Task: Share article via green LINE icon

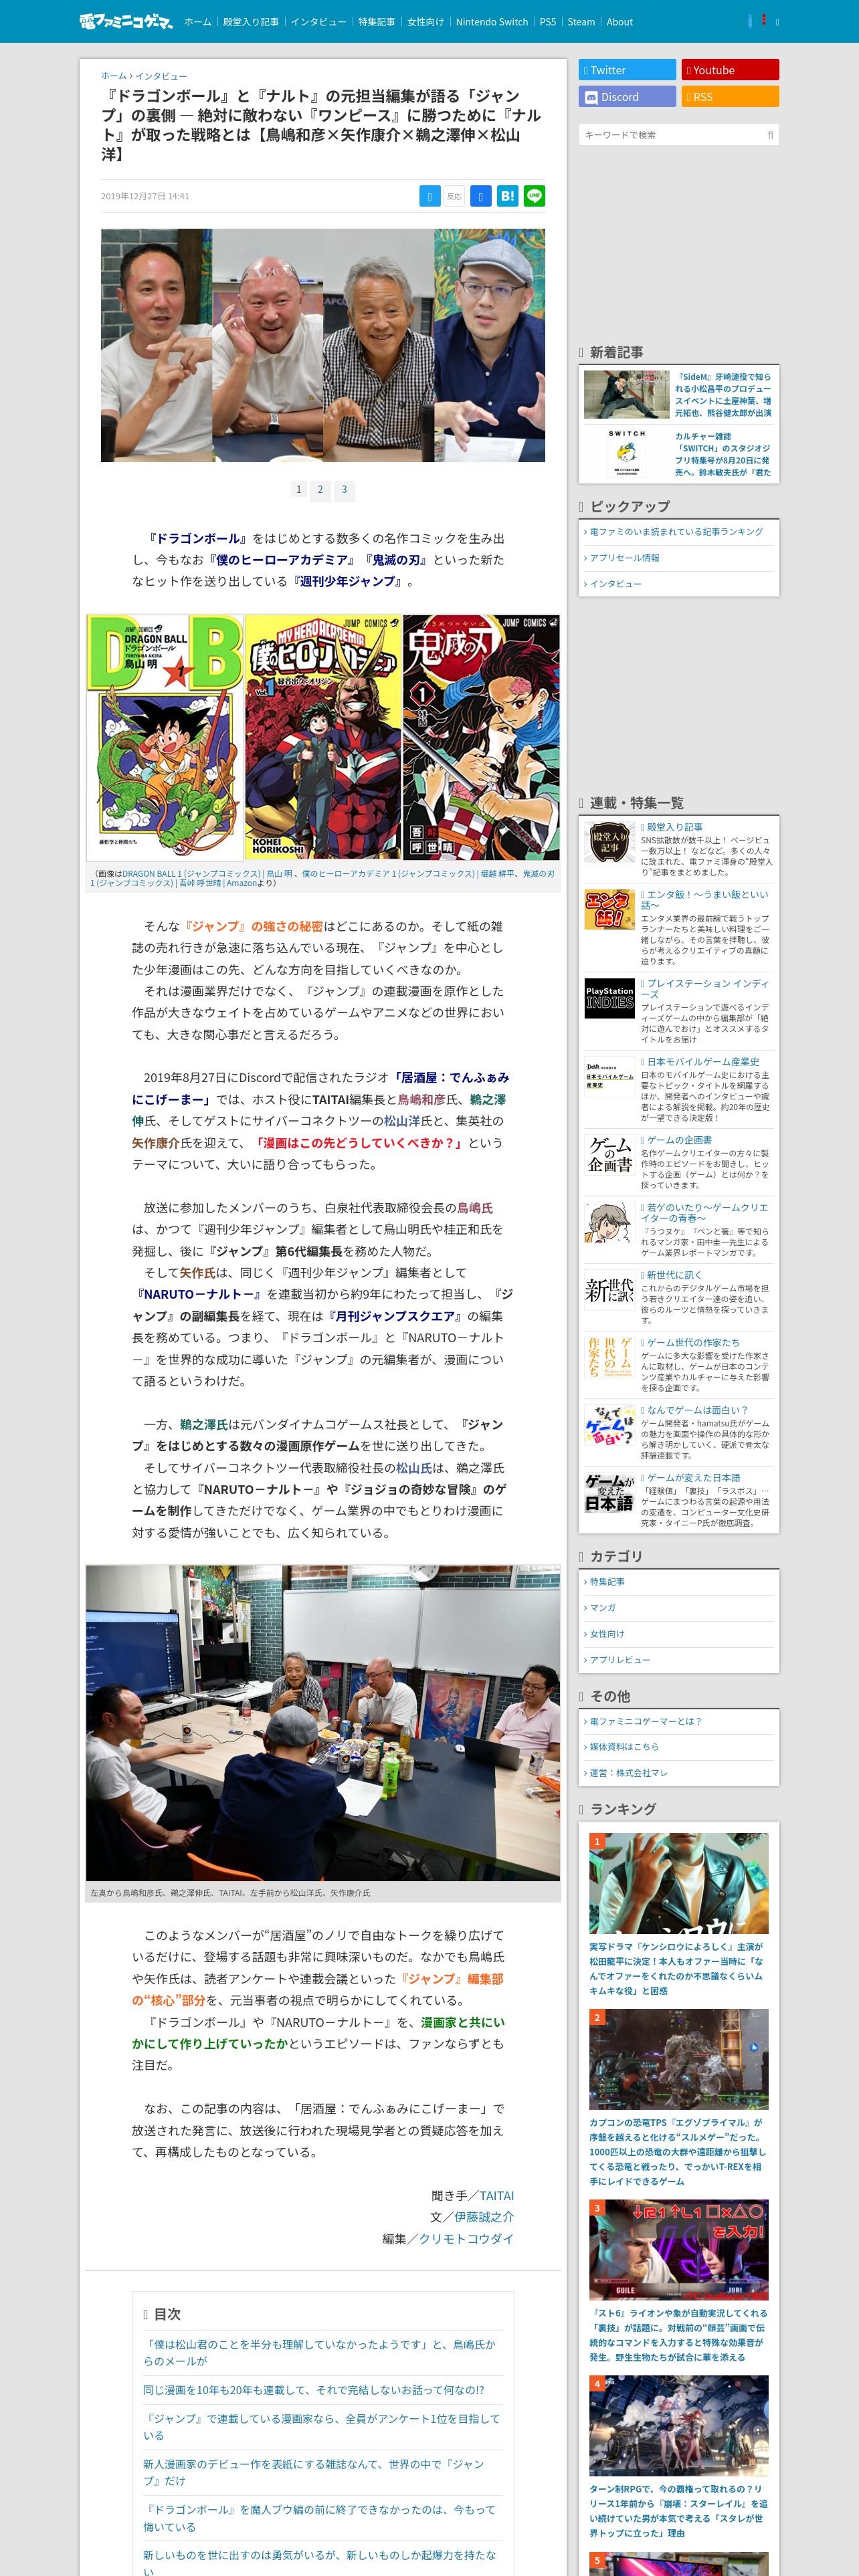Action: click(535, 196)
